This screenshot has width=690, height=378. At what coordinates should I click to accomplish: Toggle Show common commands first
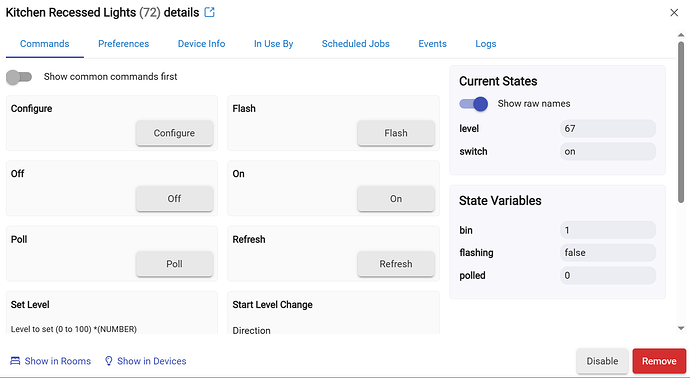pos(19,77)
